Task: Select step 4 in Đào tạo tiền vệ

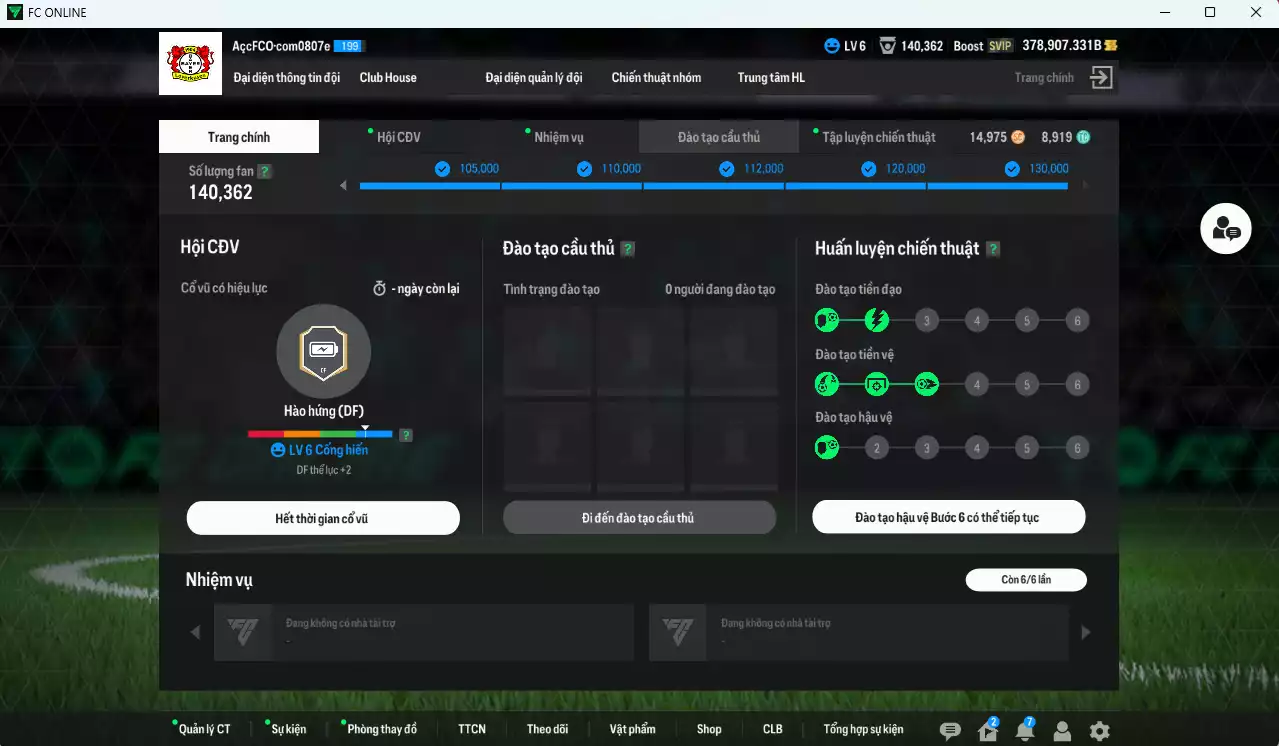Action: [977, 384]
